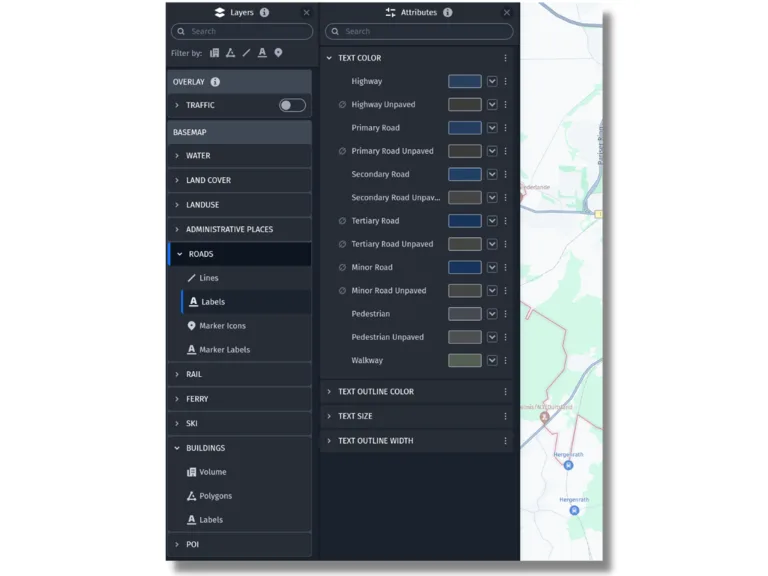Viewport: 768px width, 576px height.
Task: Click the link icon beside Highway Unpaved
Action: pyautogui.click(x=342, y=104)
